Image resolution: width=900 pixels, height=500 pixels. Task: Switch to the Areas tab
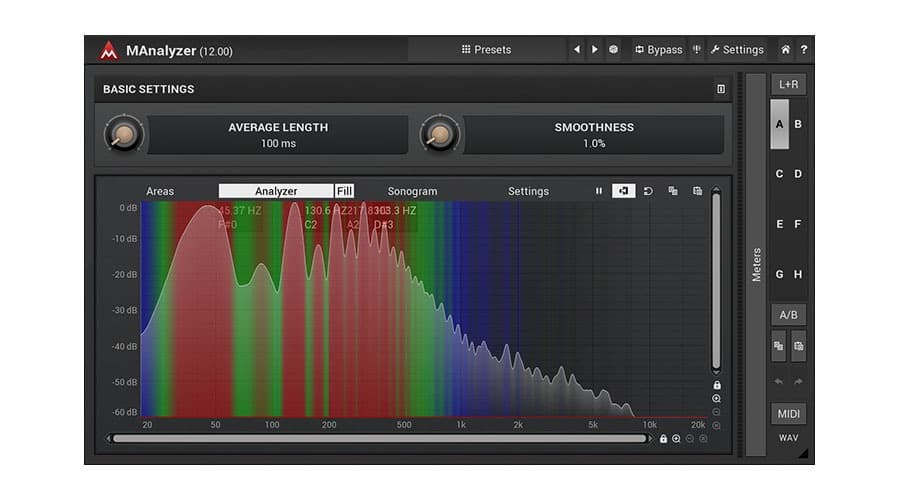(160, 191)
